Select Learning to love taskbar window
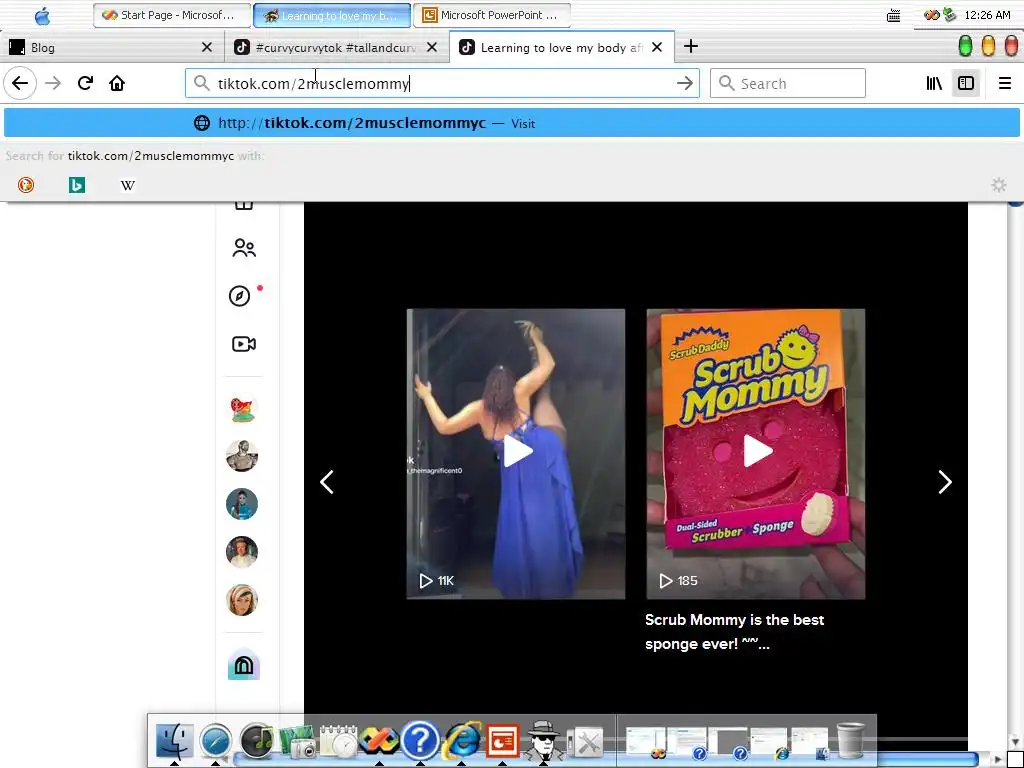The height and width of the screenshot is (768, 1024). click(332, 15)
